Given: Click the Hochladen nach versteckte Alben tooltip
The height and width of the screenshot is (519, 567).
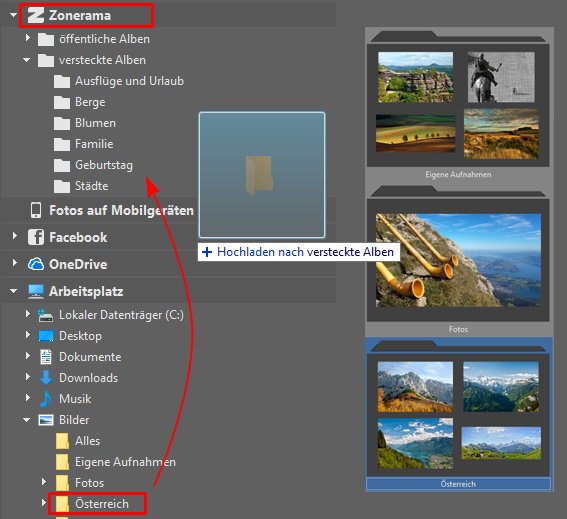Looking at the screenshot, I should (x=299, y=252).
